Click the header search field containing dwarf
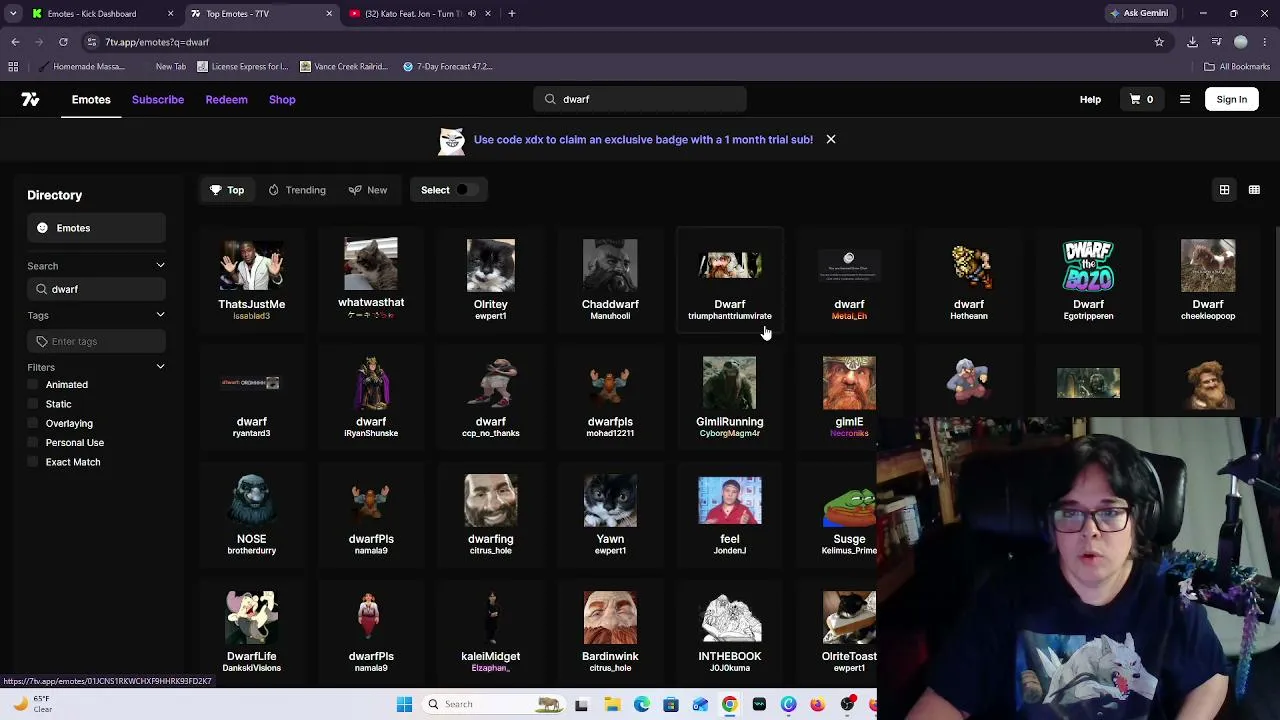Screen dimensions: 1280x720 click(640, 99)
